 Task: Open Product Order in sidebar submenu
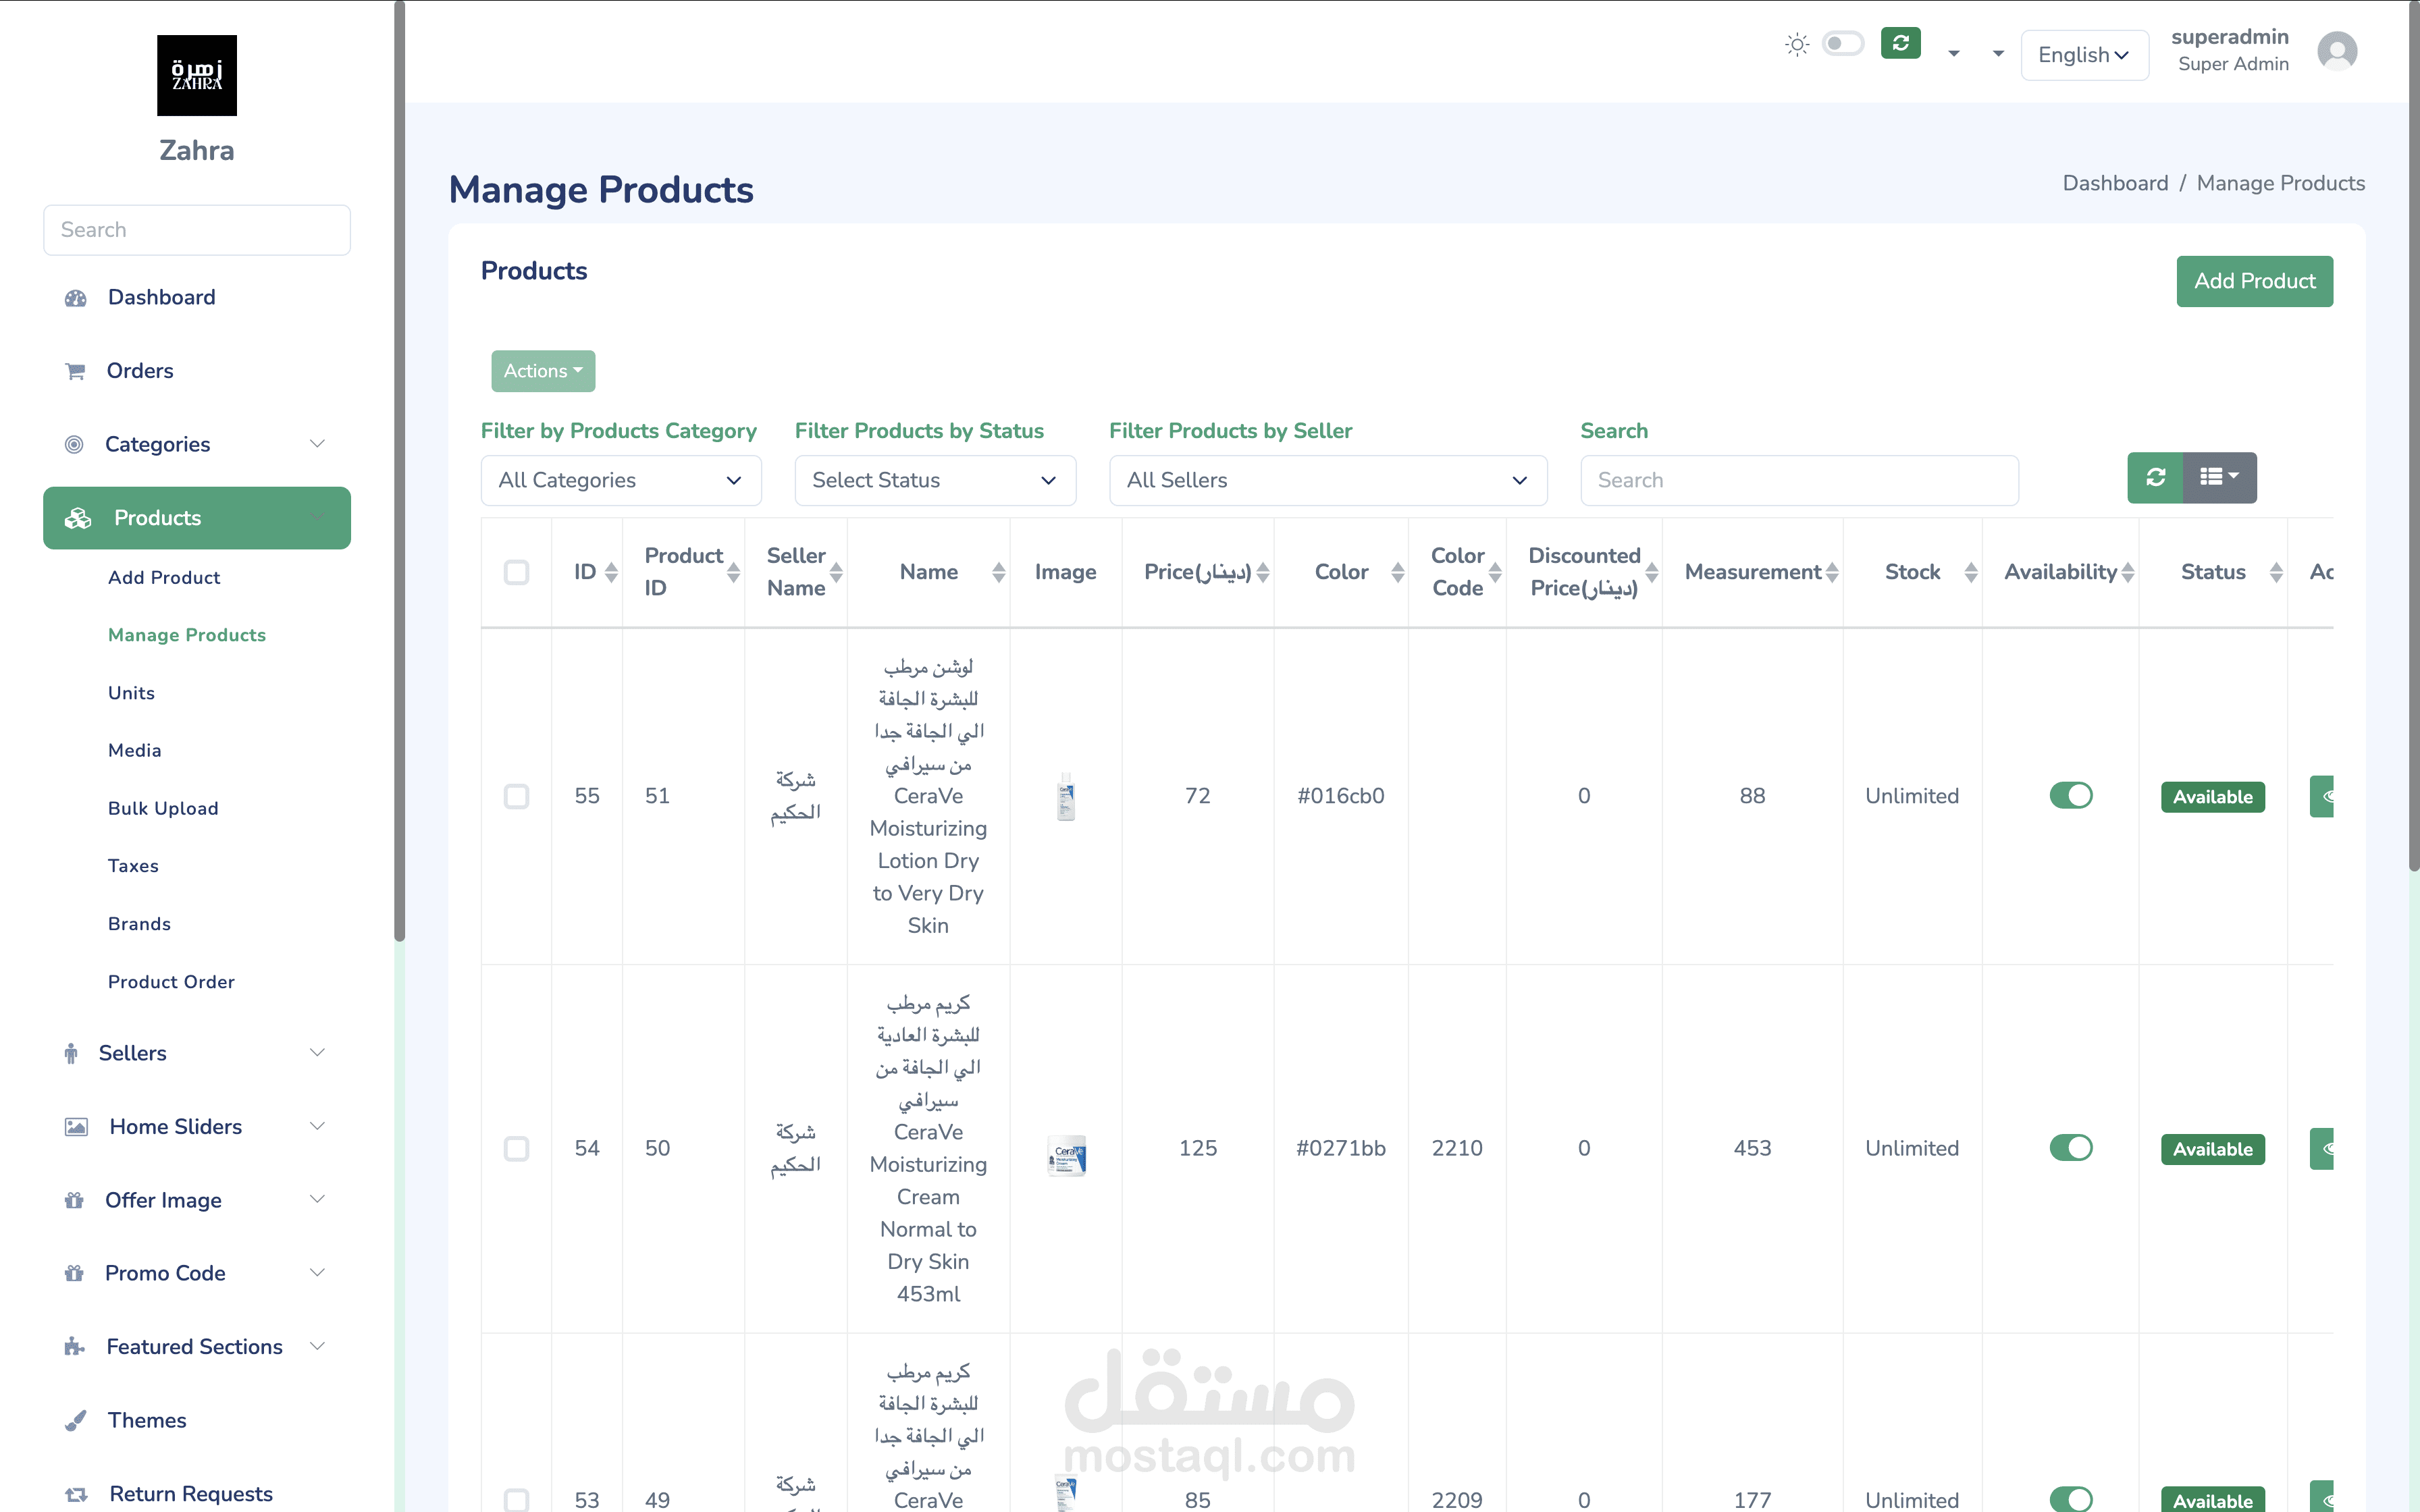(171, 982)
